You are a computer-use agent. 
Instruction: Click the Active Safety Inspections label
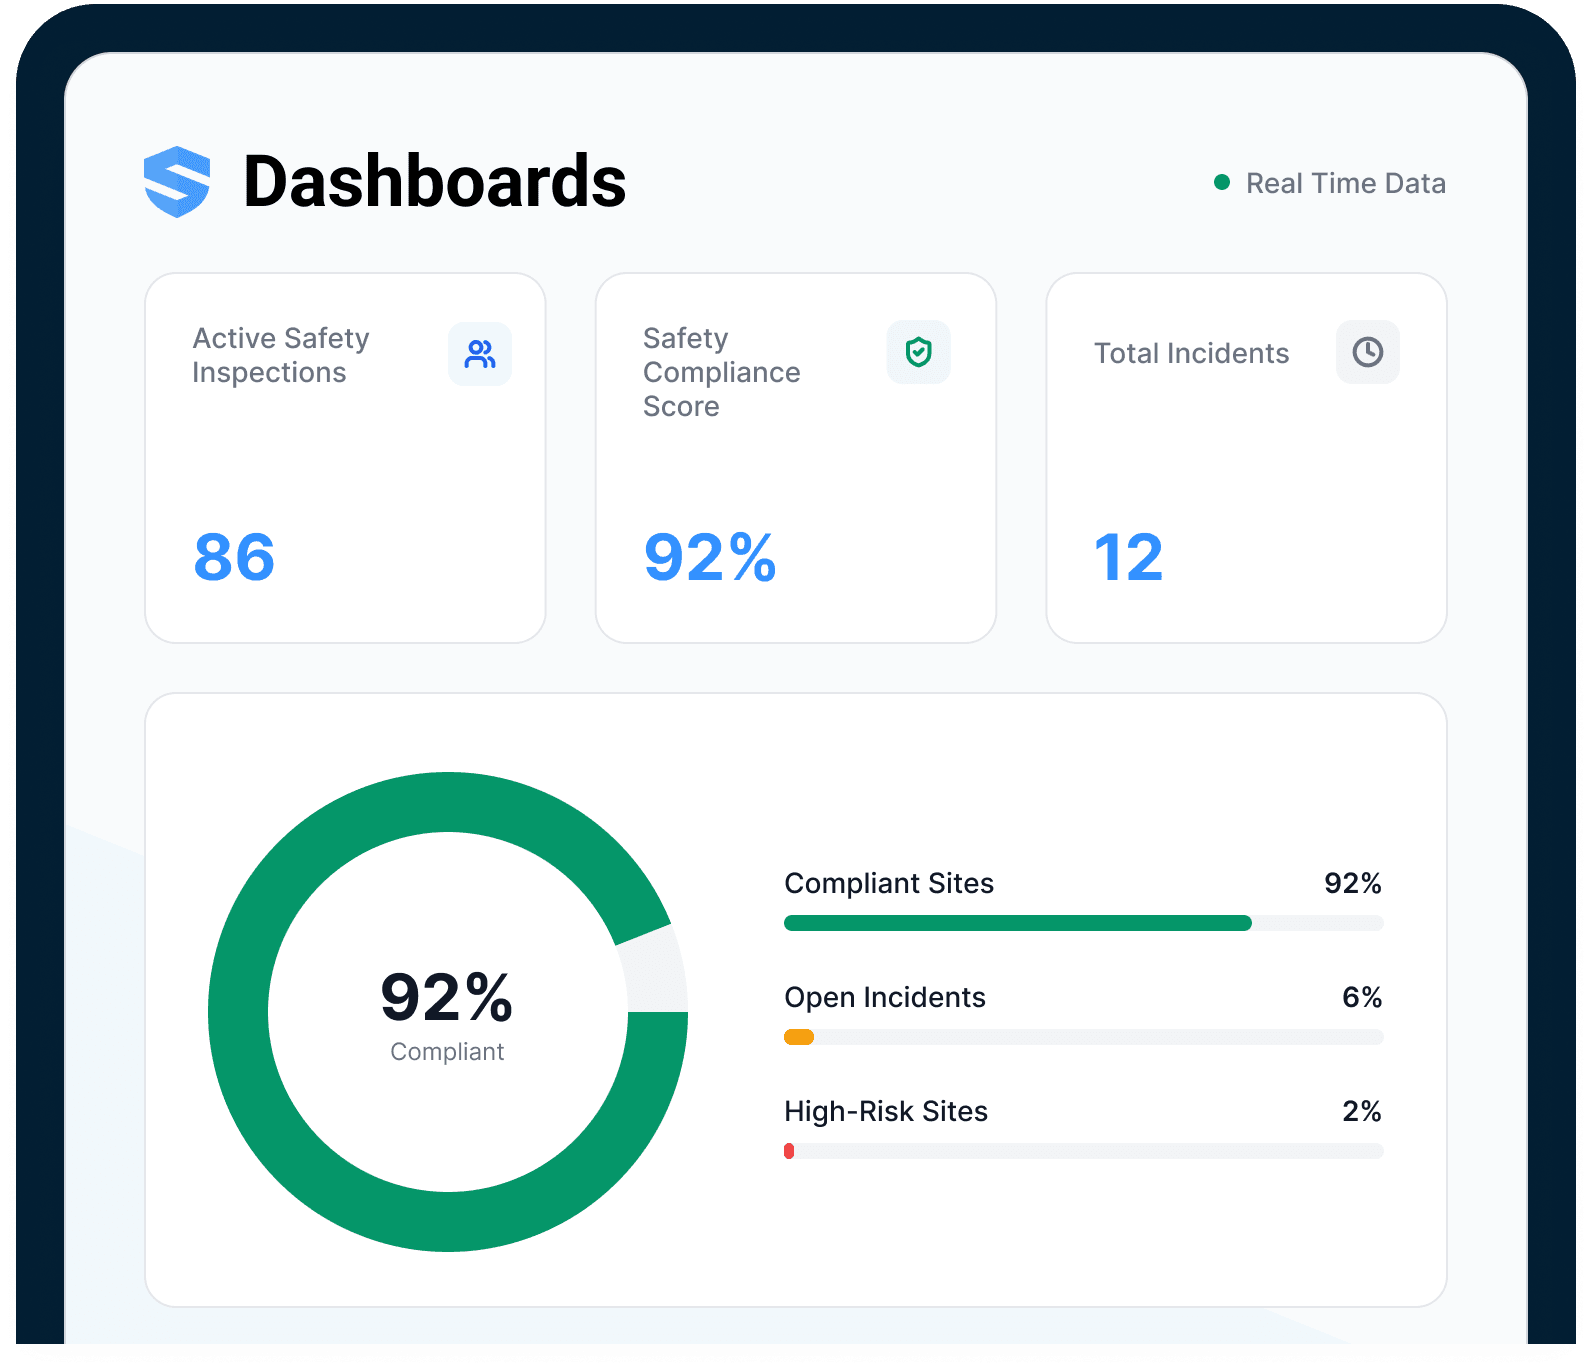point(281,355)
